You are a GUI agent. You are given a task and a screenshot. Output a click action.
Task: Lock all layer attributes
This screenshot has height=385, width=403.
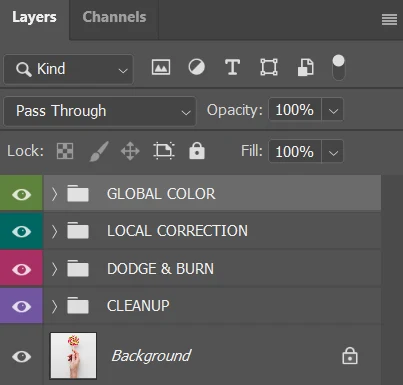(197, 151)
